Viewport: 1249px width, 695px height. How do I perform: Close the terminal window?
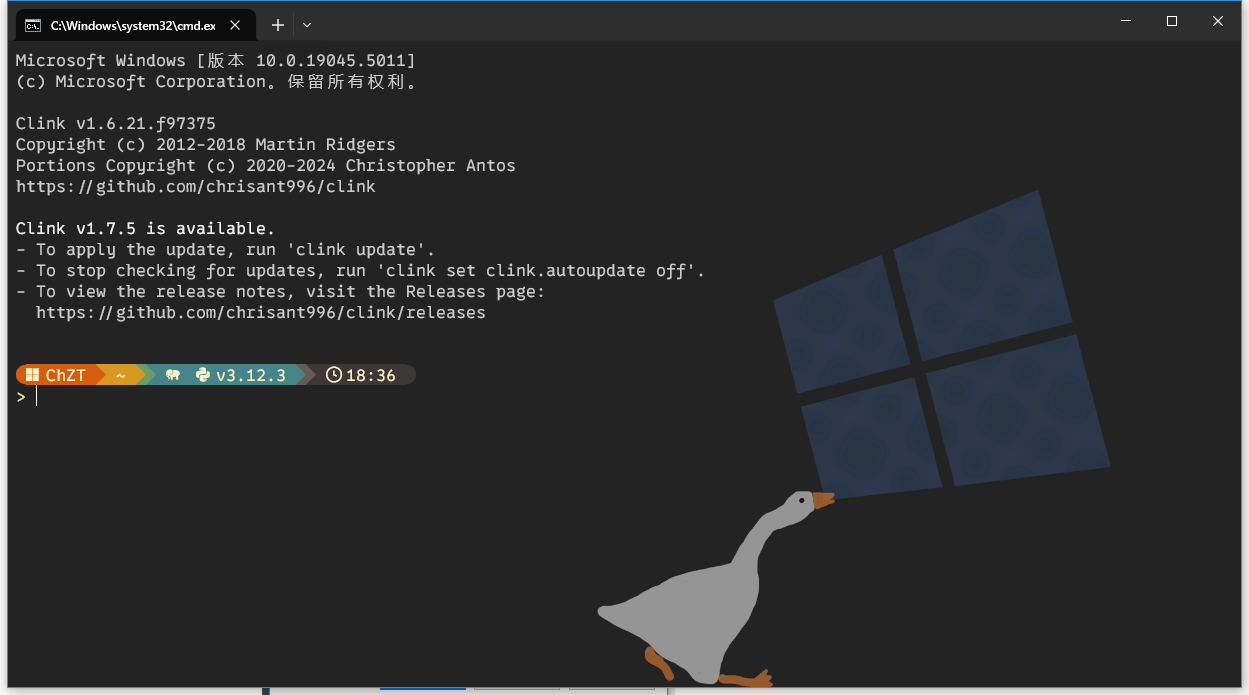1218,21
